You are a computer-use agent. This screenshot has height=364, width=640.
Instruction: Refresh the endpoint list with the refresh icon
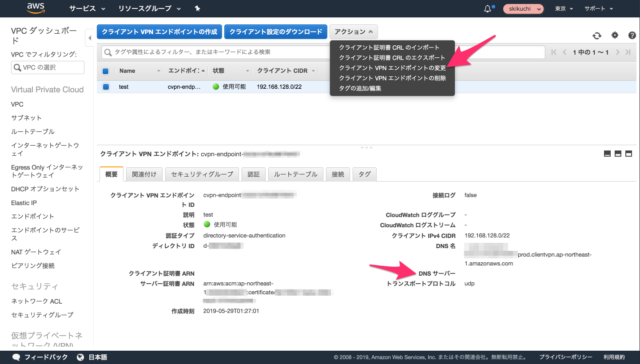point(597,36)
